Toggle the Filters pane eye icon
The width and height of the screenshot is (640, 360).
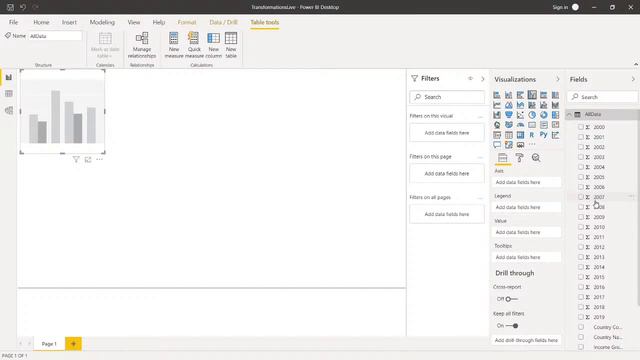pyautogui.click(x=470, y=78)
